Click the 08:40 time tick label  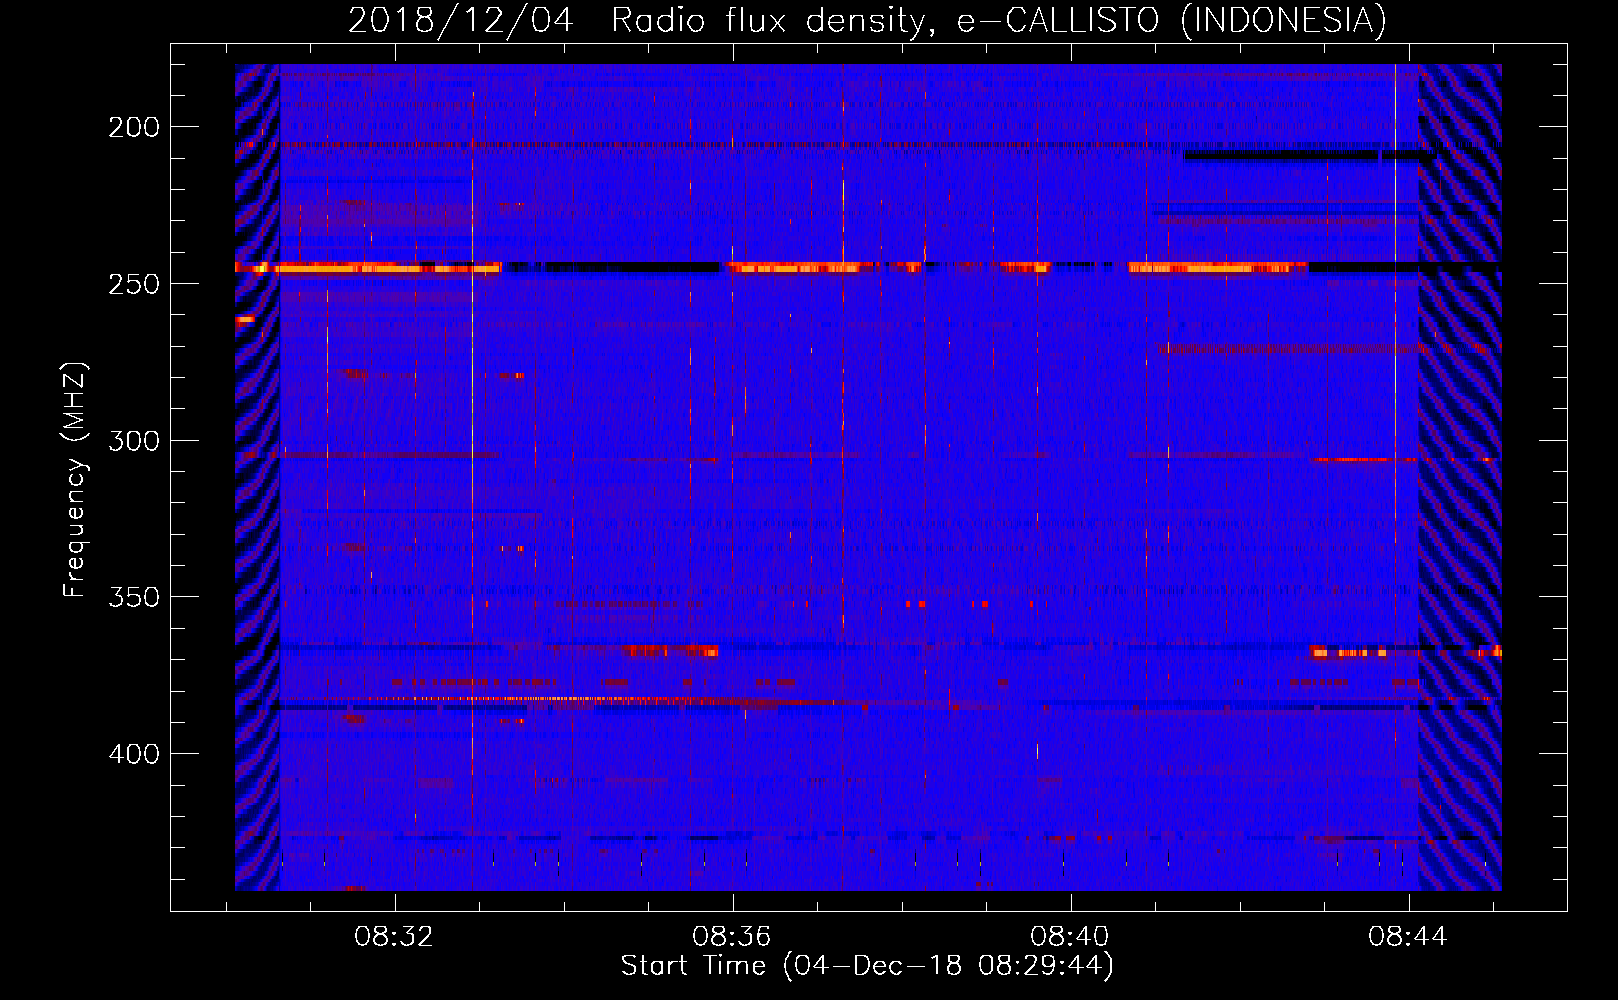pyautogui.click(x=1070, y=937)
